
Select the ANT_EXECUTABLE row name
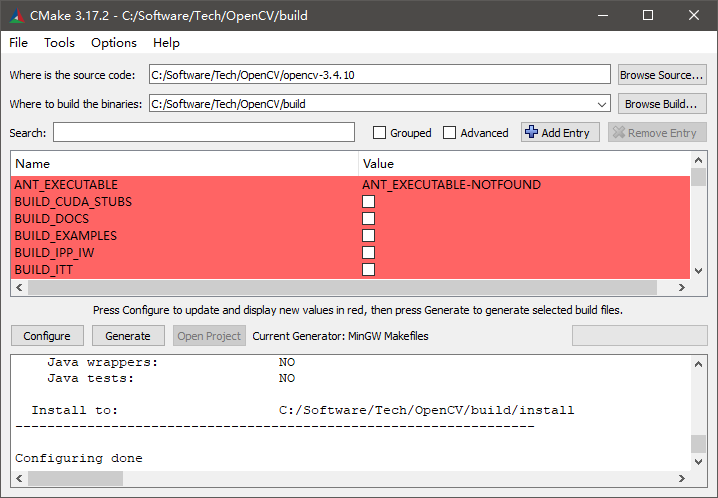tap(66, 184)
